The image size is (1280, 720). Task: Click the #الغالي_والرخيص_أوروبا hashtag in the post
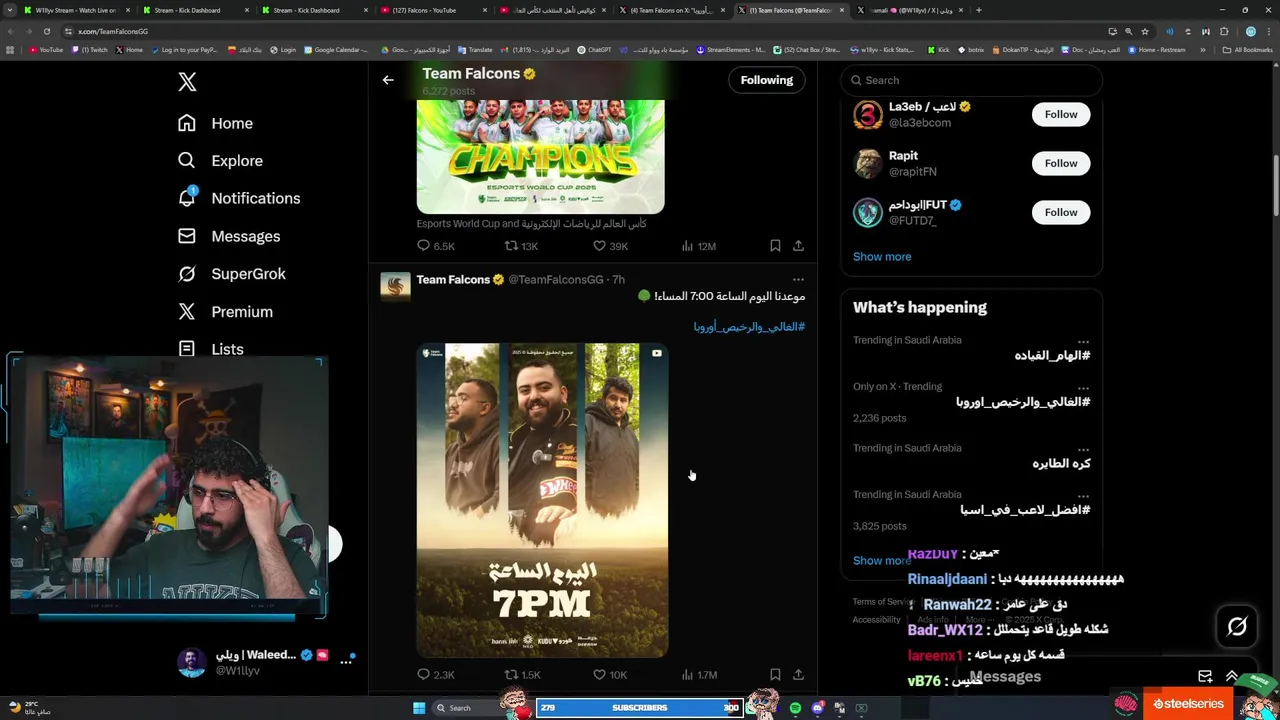[749, 327]
